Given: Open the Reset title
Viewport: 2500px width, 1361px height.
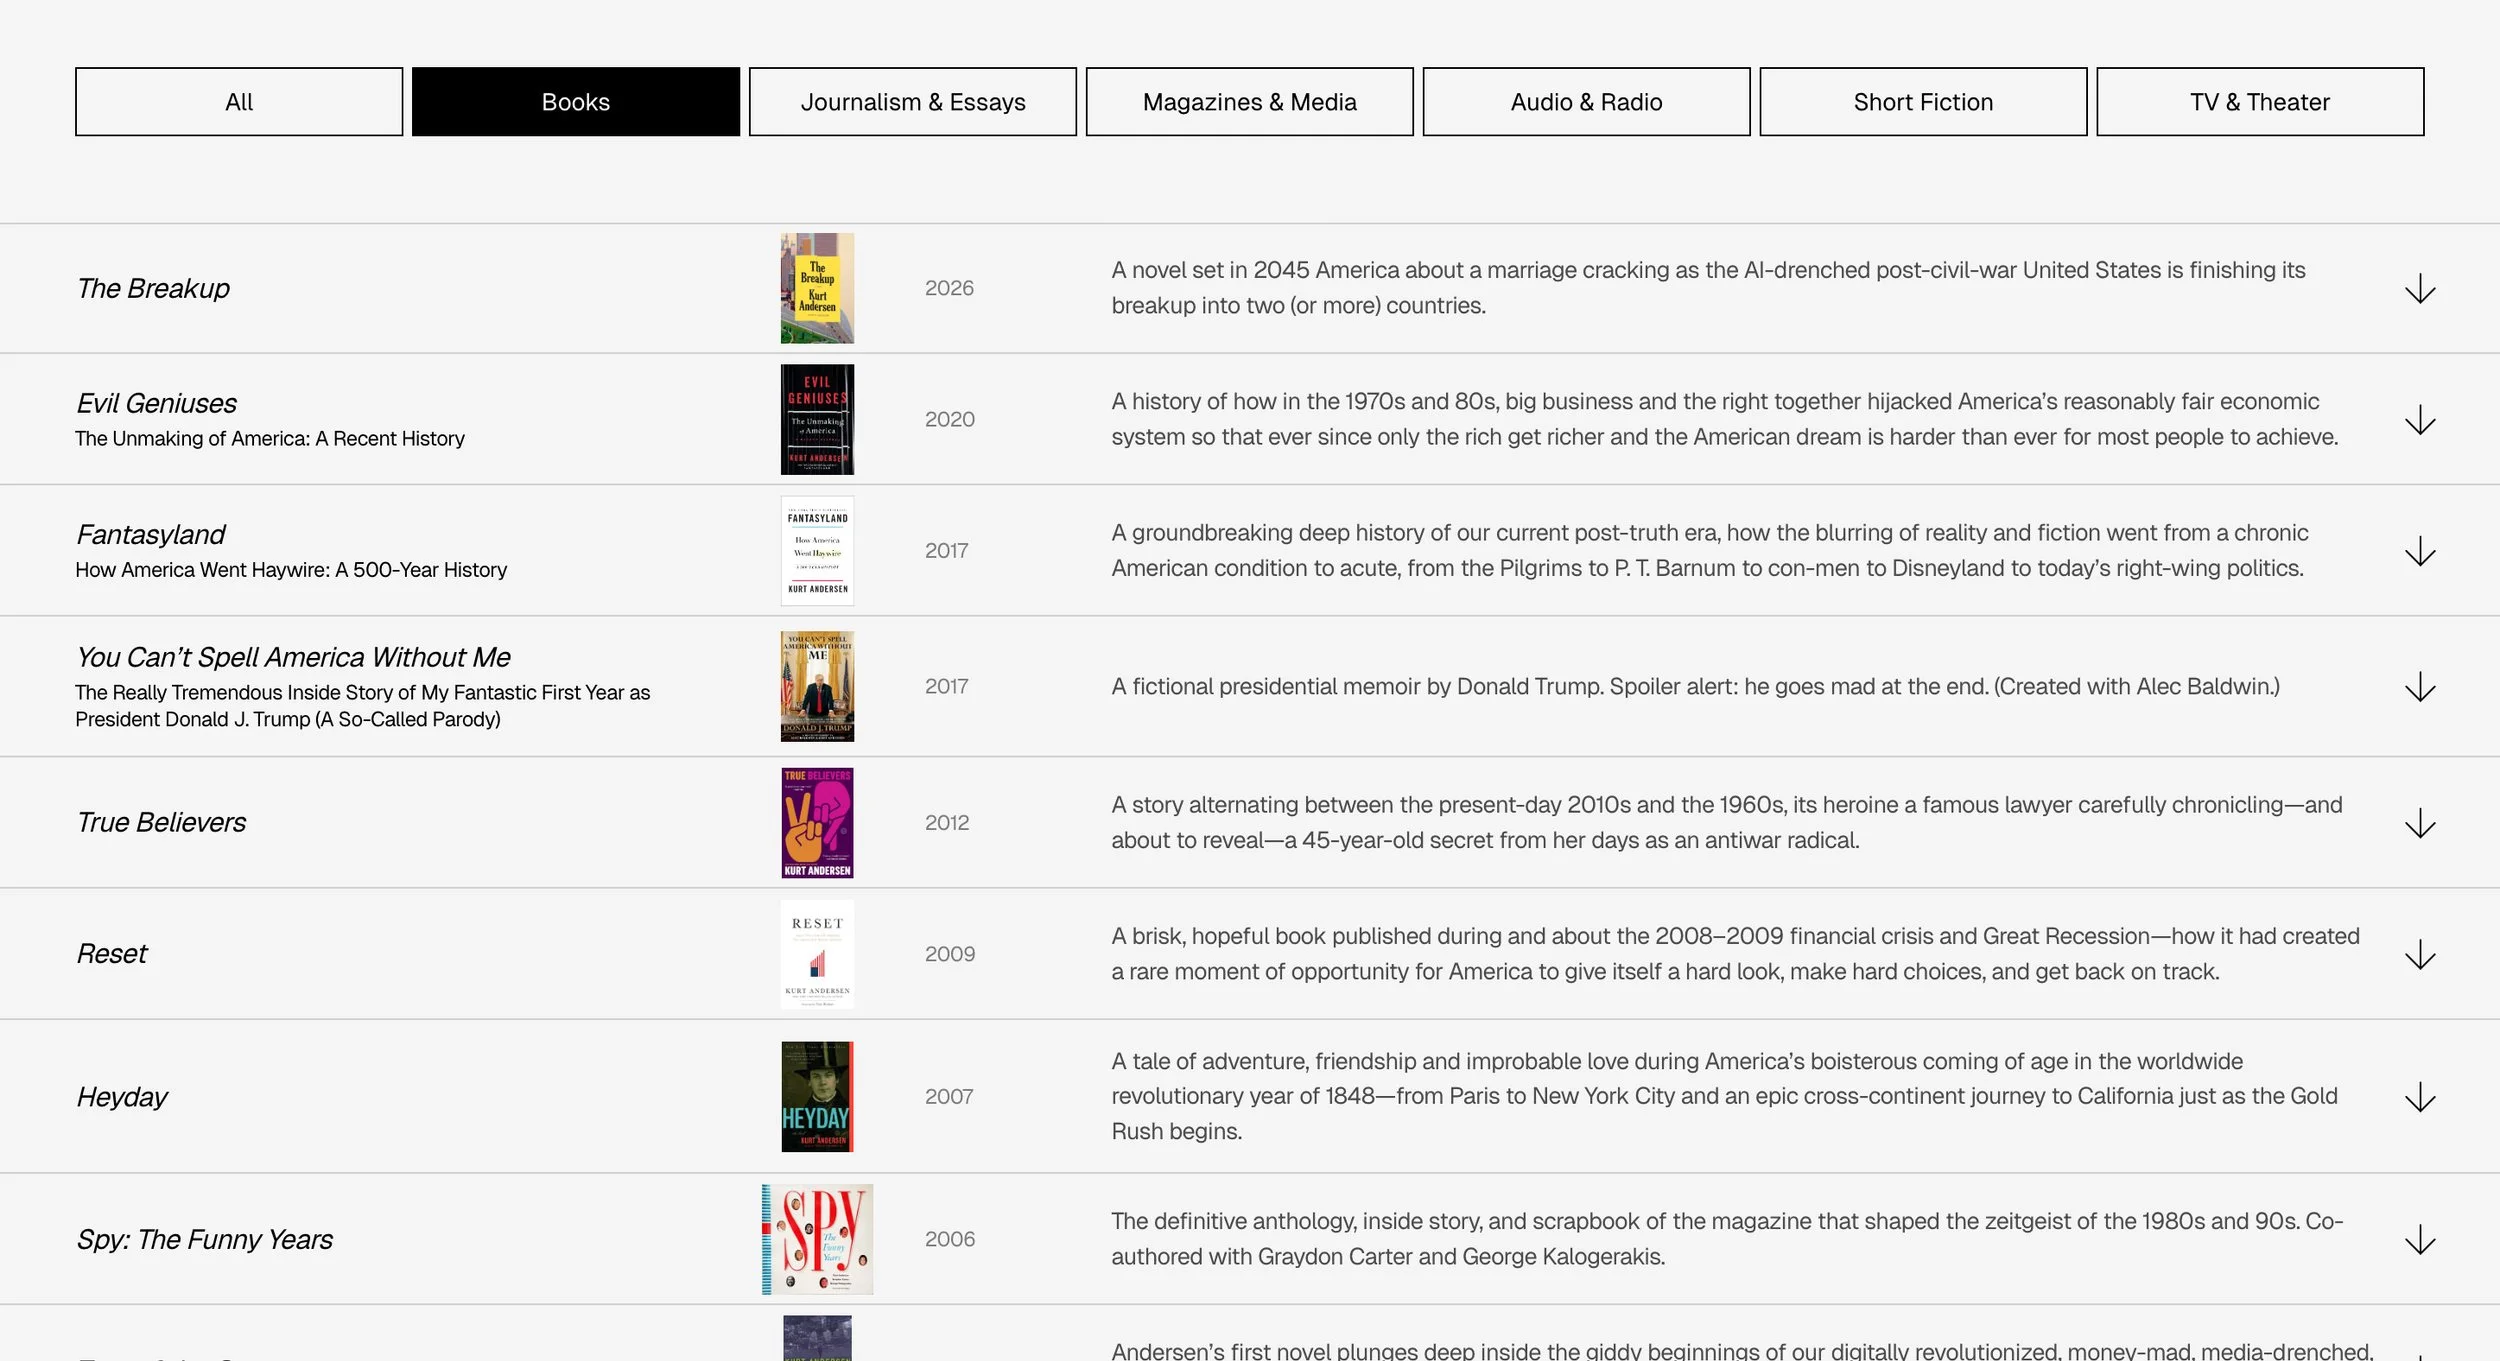Looking at the screenshot, I should [112, 953].
